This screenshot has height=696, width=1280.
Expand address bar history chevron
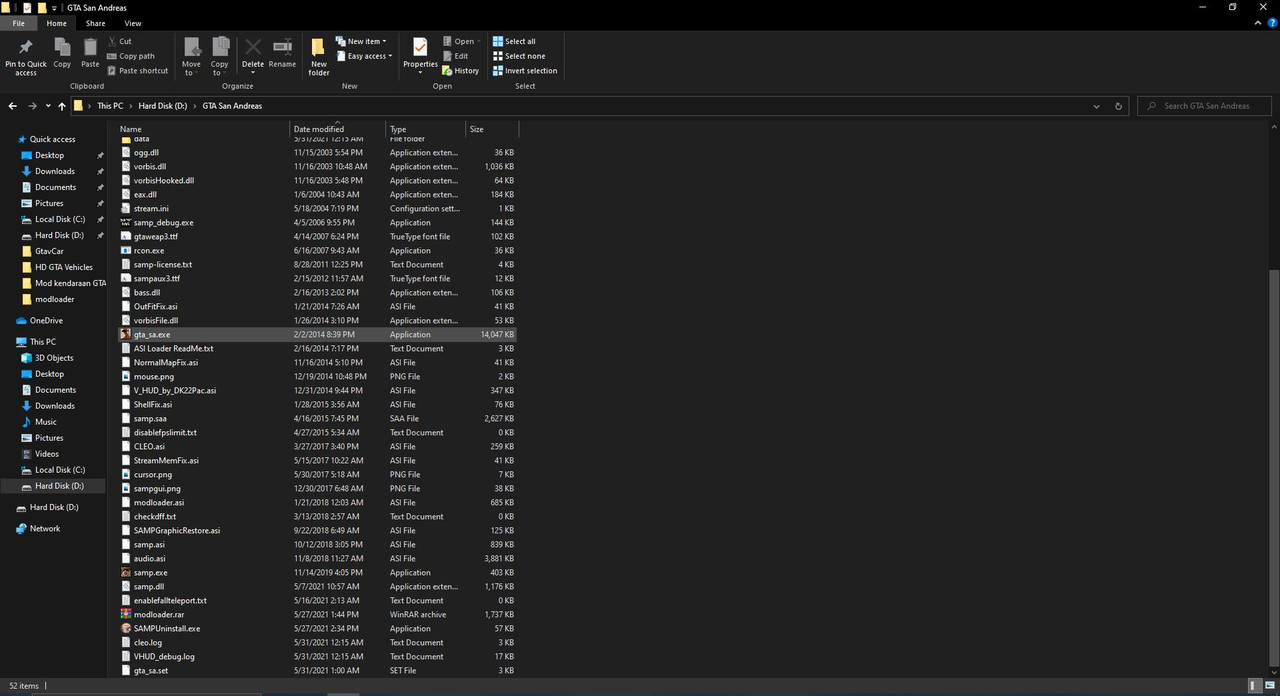[x=1097, y=106]
